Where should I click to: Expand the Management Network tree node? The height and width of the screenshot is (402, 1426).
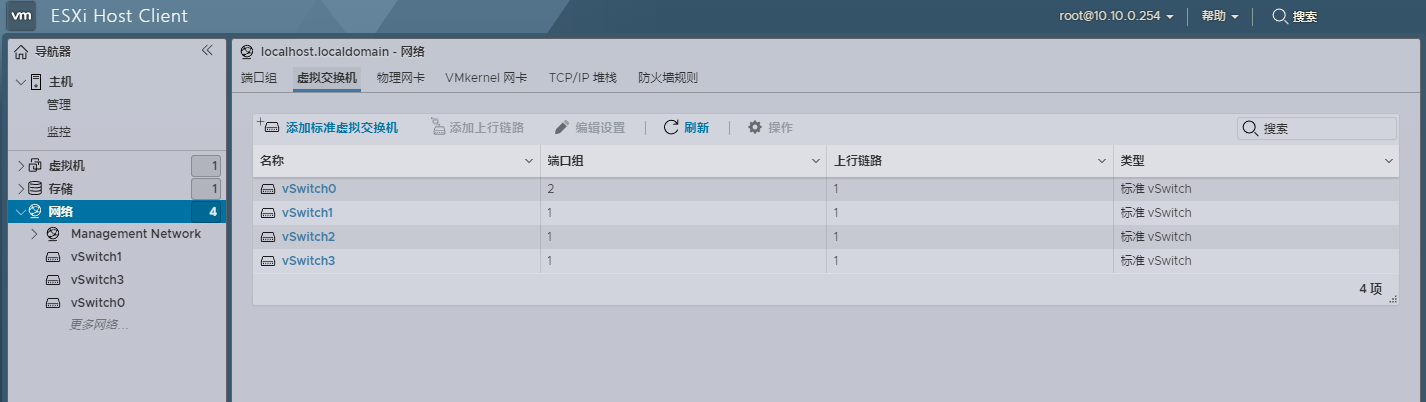coord(33,234)
